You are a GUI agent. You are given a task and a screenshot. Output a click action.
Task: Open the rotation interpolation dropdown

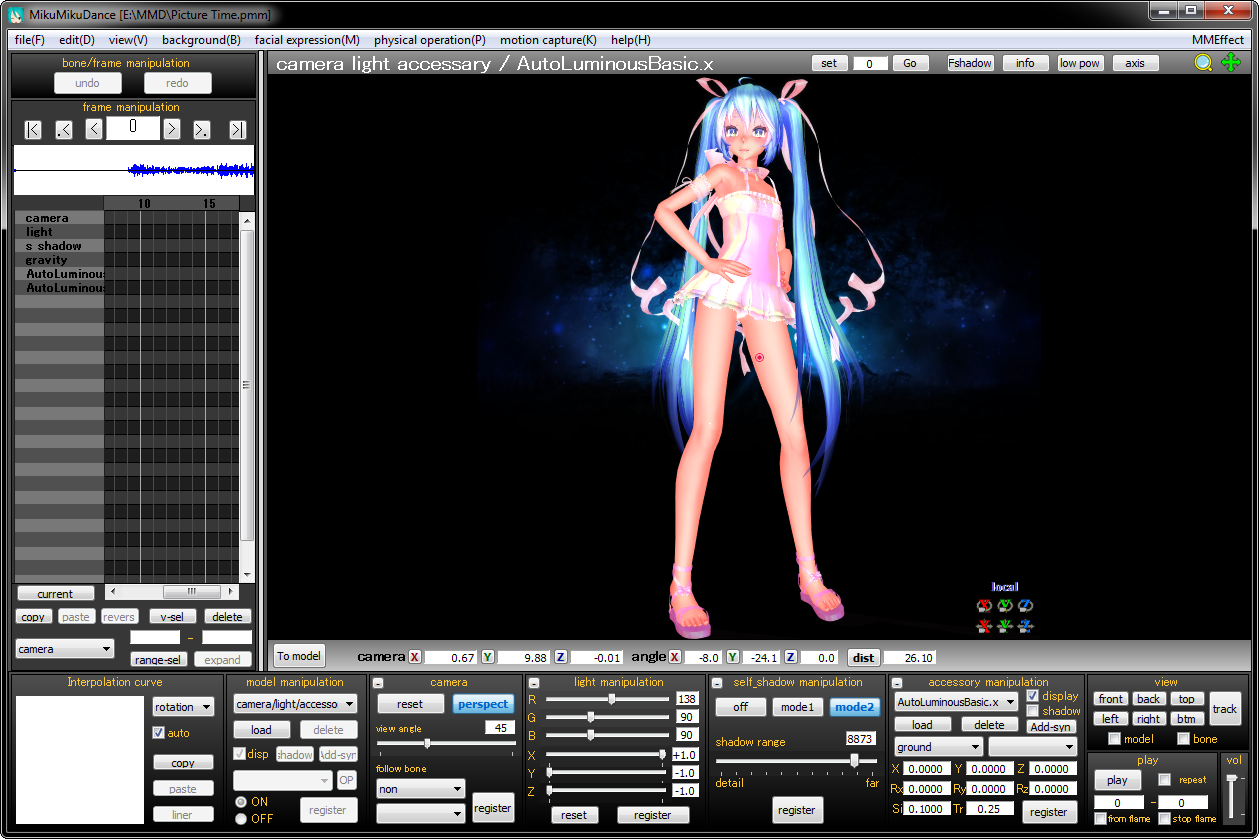click(x=183, y=707)
